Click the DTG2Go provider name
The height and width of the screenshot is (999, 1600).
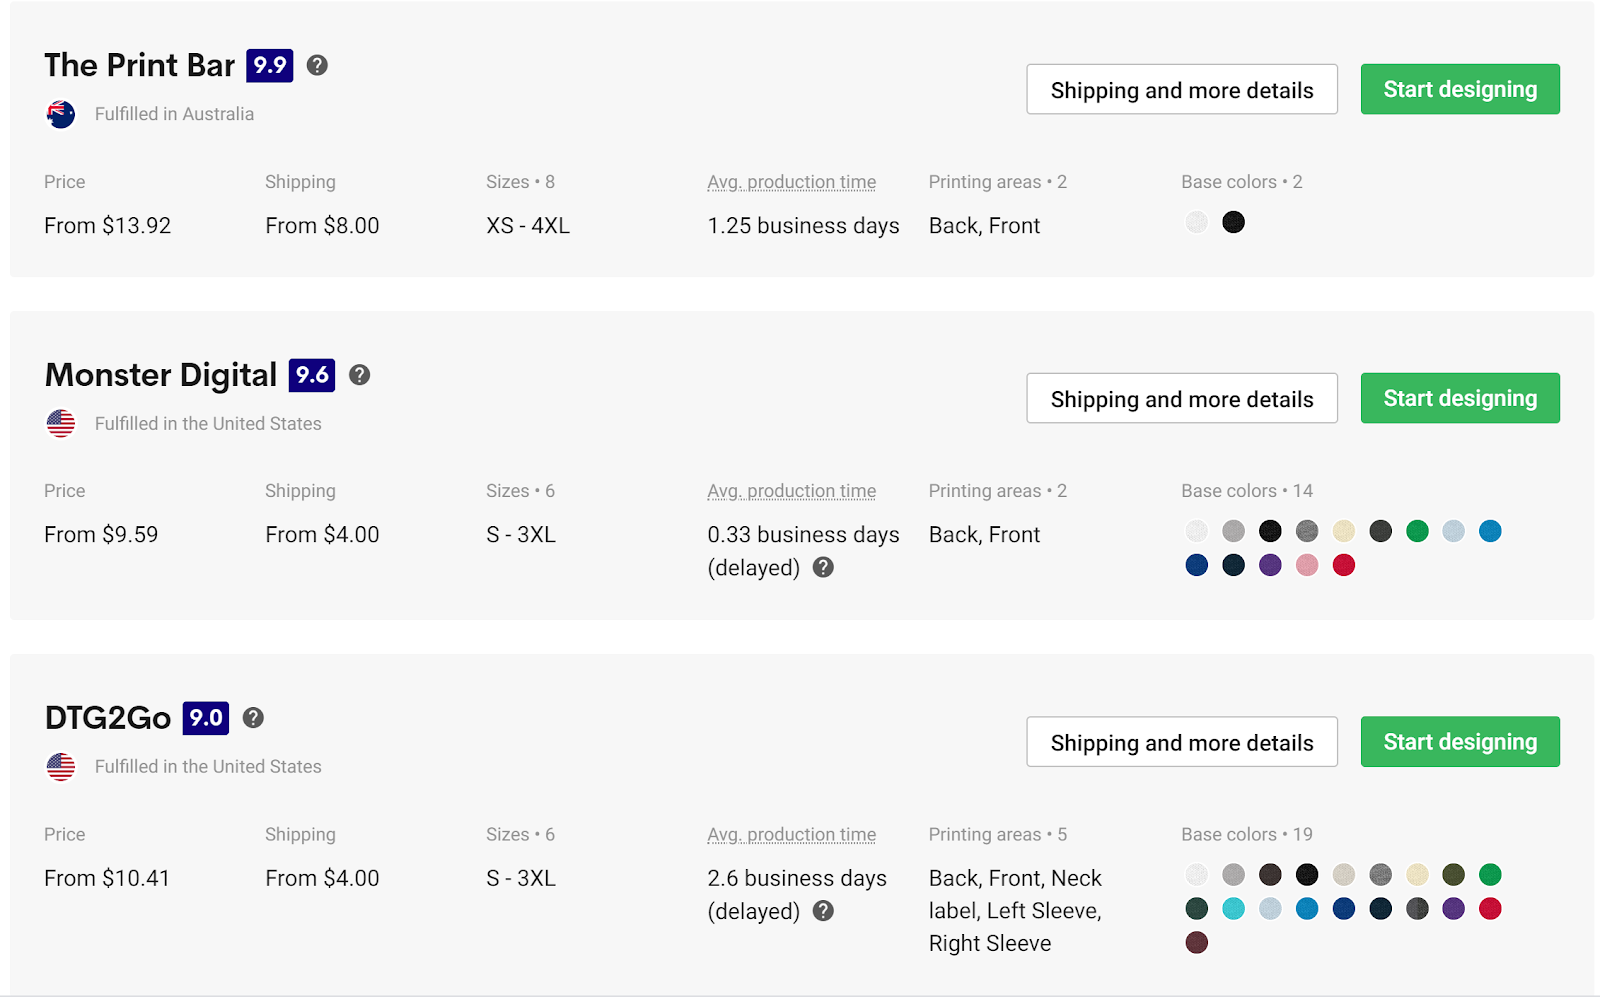click(x=108, y=718)
